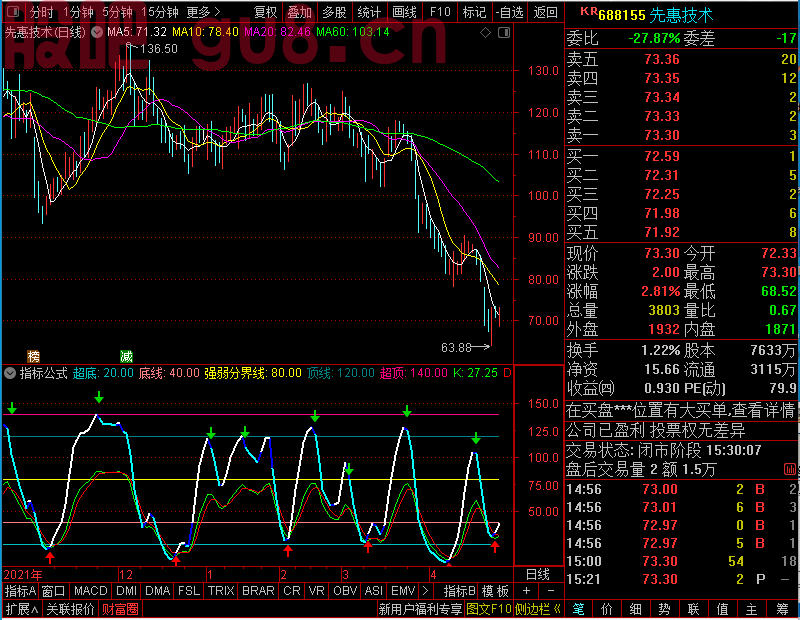This screenshot has width=800, height=620.
Task: Open 图文F10 info page
Action: coord(489,609)
